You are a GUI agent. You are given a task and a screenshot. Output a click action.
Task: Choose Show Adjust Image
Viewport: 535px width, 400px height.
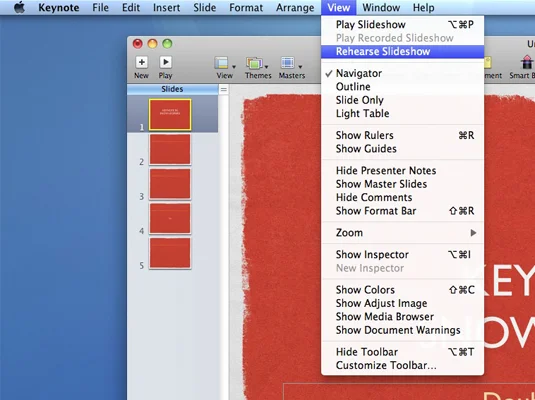403,303
